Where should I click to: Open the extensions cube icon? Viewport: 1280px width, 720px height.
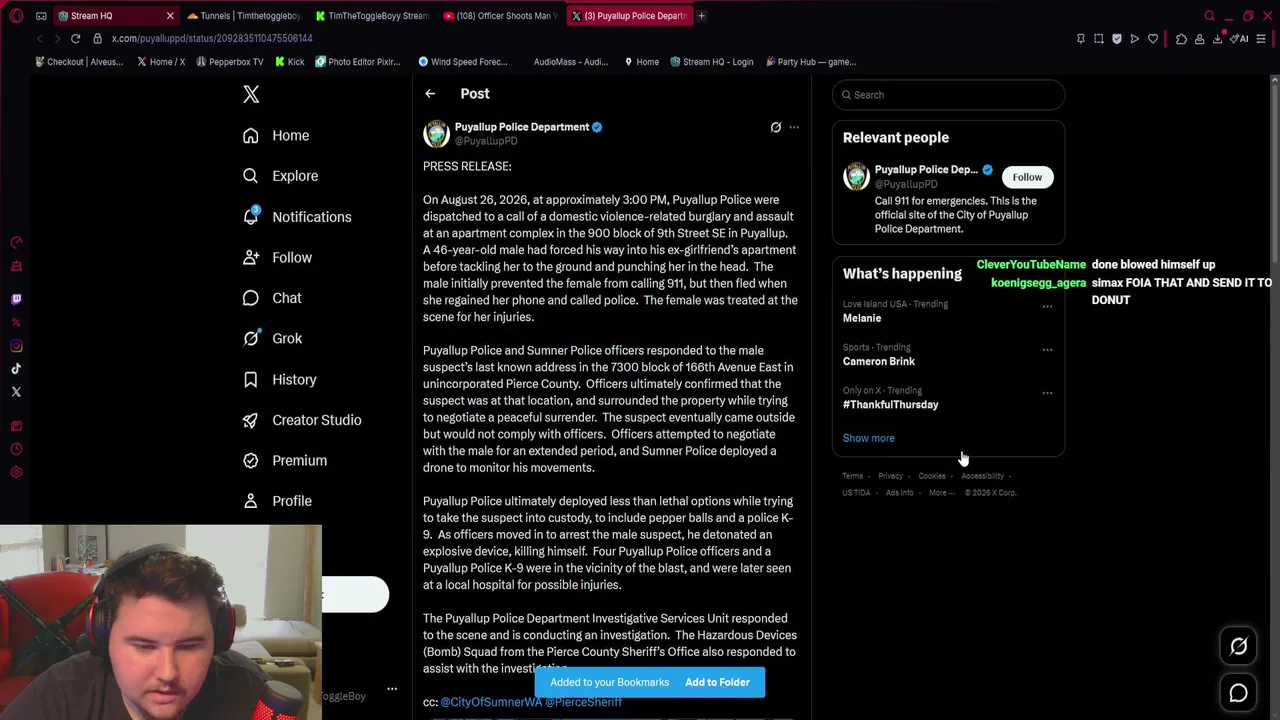[1181, 39]
